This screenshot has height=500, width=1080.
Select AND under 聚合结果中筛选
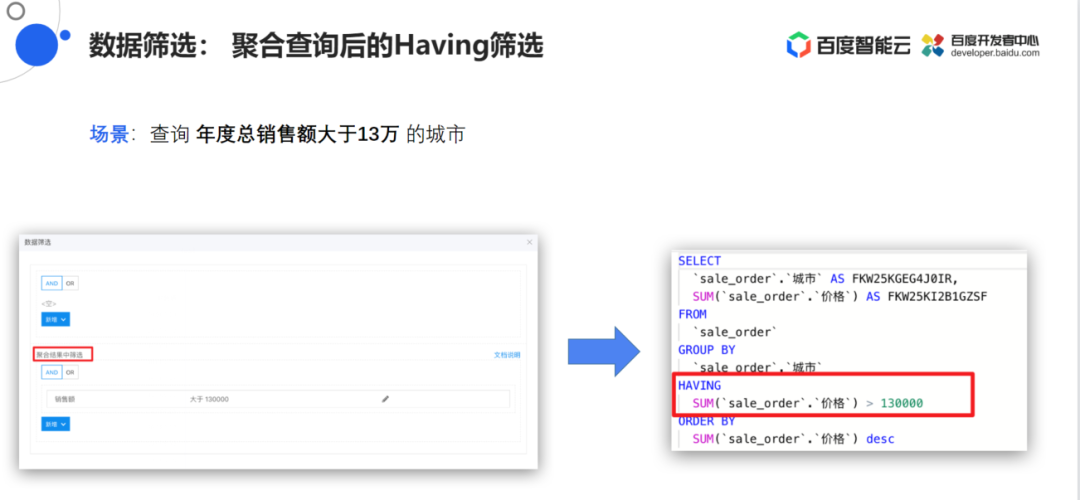pyautogui.click(x=52, y=373)
